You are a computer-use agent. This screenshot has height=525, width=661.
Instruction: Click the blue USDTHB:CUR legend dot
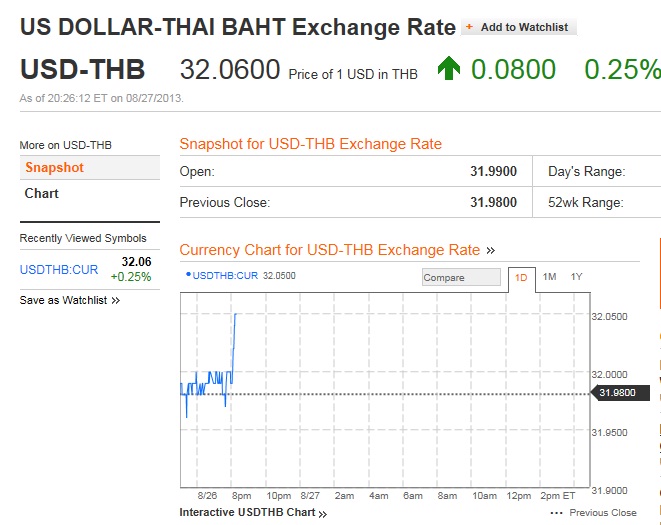click(x=187, y=274)
